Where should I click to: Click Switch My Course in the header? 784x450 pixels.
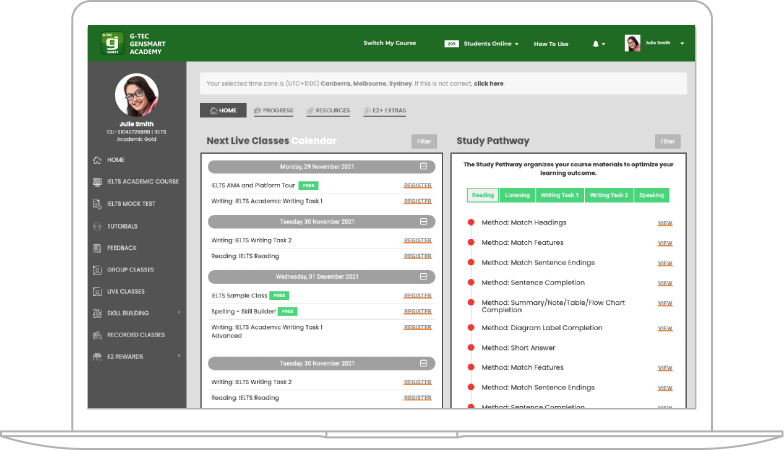pyautogui.click(x=390, y=43)
